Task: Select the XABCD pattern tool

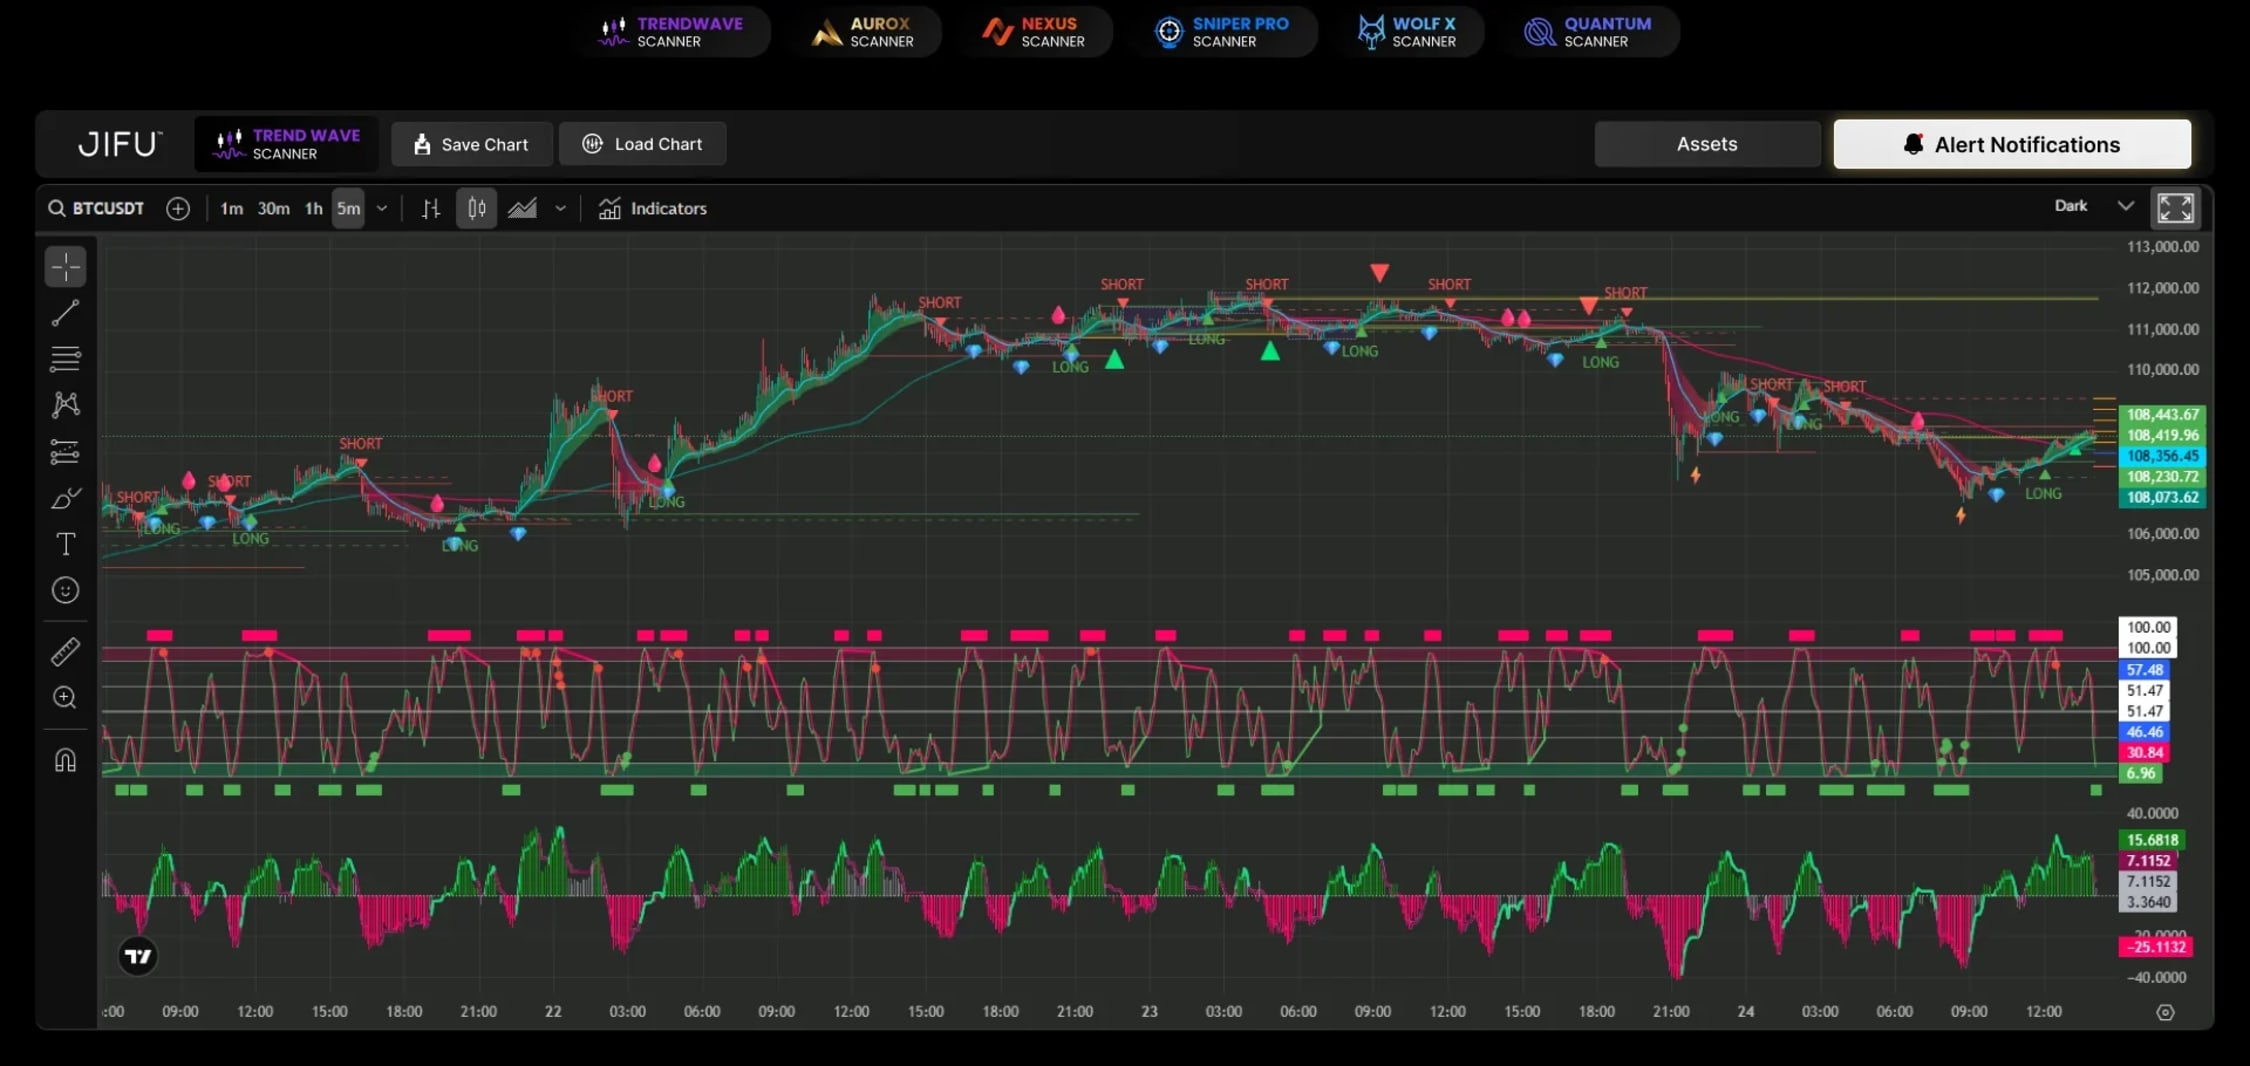Action: point(66,404)
